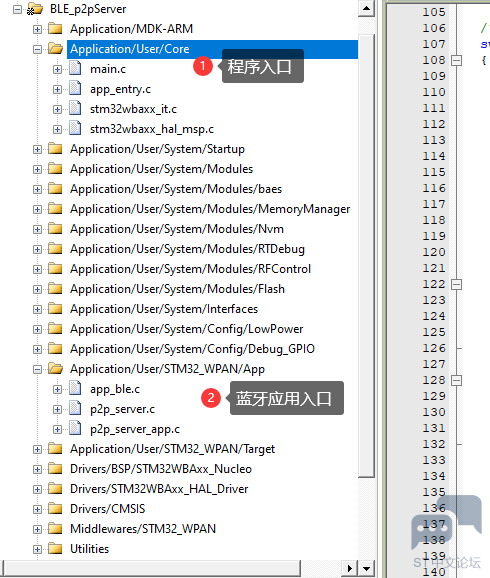Click the Config/LowPower folder icon

pos(55,328)
